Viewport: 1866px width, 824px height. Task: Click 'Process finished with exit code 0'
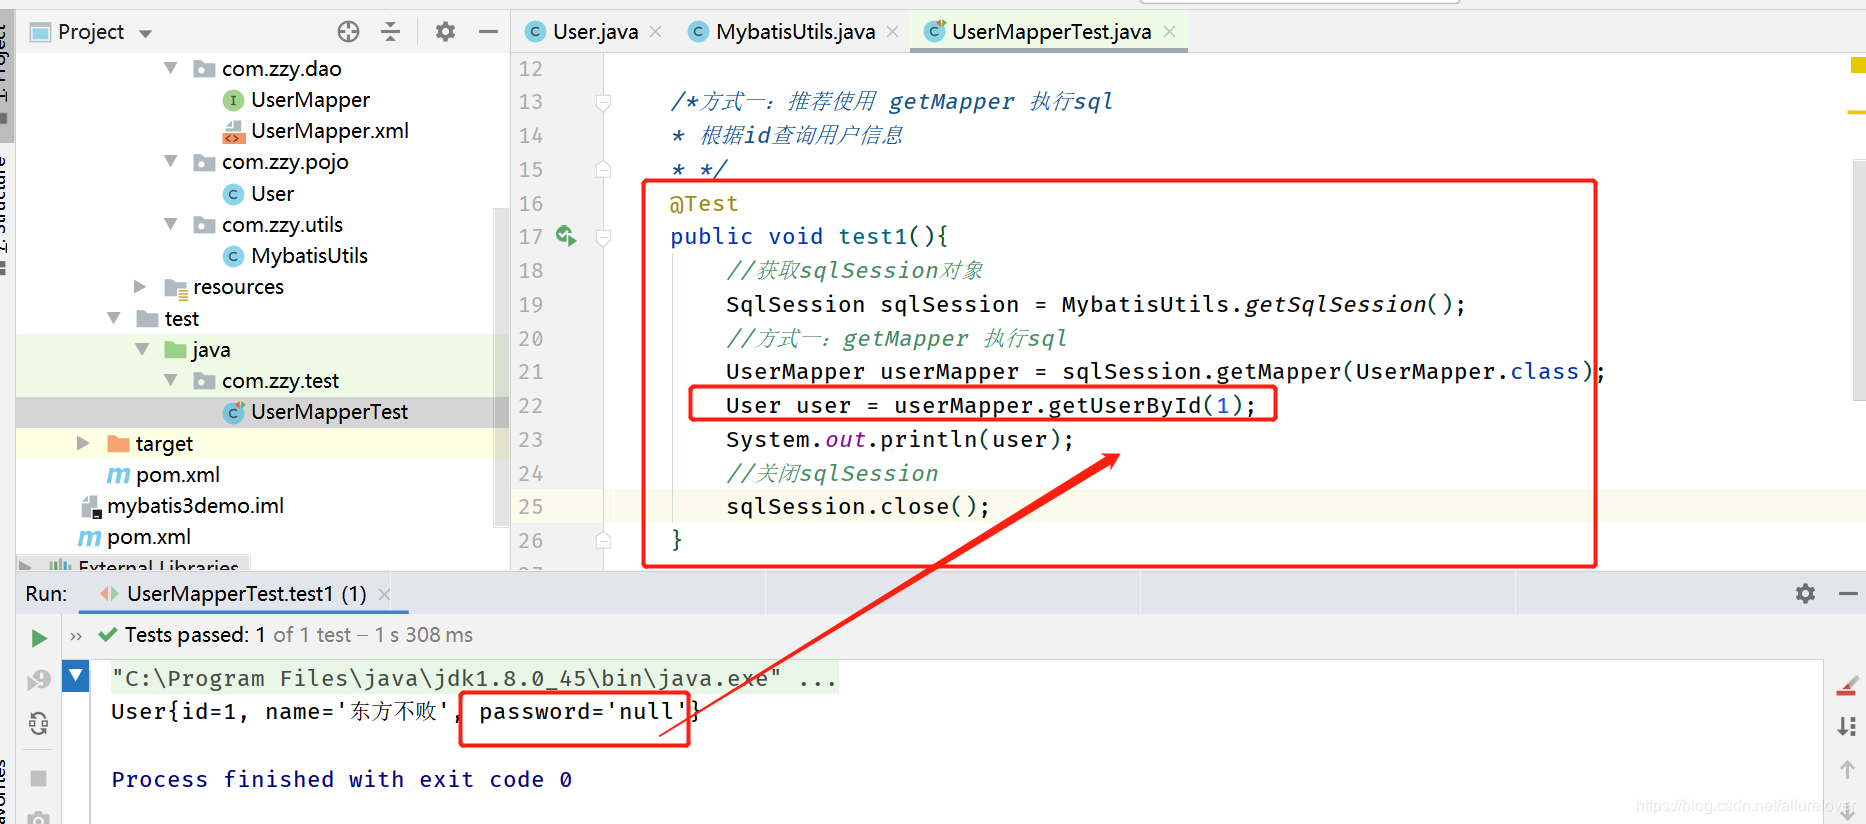click(342, 779)
